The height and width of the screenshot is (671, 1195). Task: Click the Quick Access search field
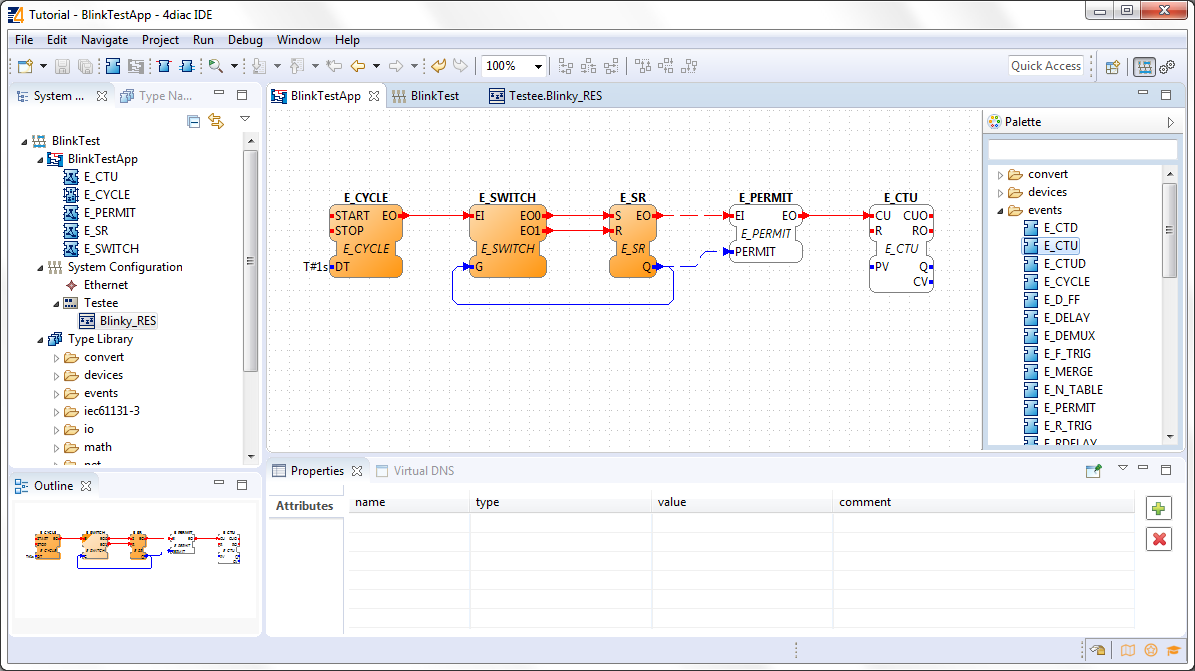click(x=1045, y=66)
